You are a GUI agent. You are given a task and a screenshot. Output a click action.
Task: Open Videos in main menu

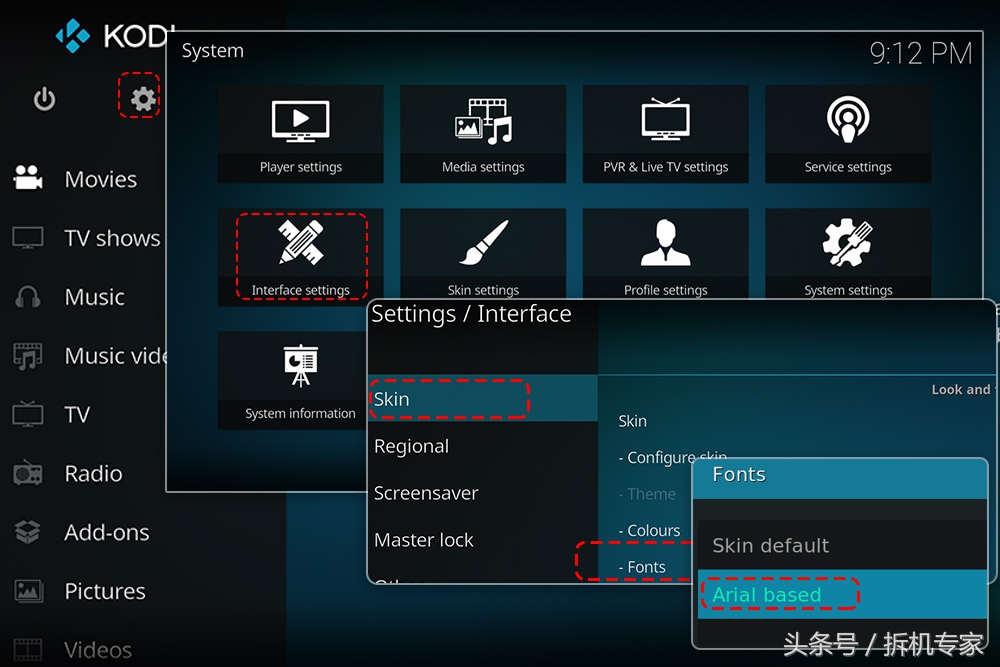click(x=98, y=650)
